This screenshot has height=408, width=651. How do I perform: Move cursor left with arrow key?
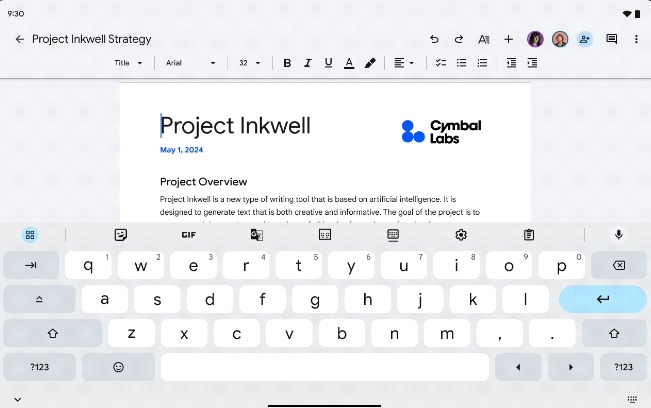tap(518, 367)
